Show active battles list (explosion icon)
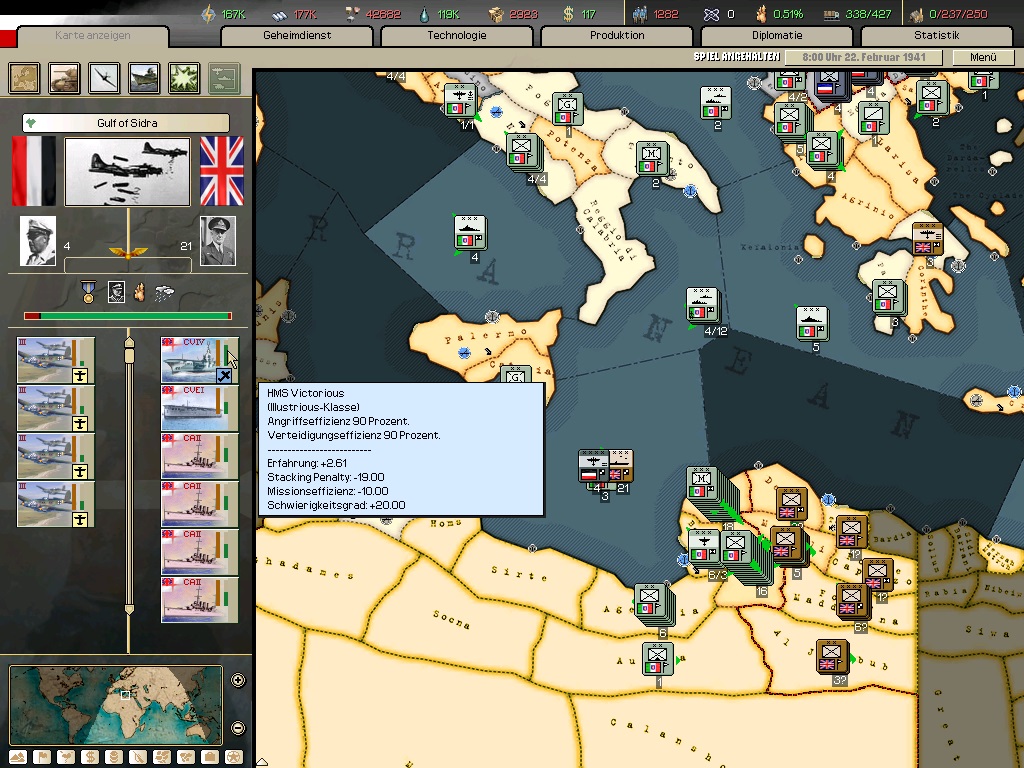1024x768 pixels. click(184, 77)
